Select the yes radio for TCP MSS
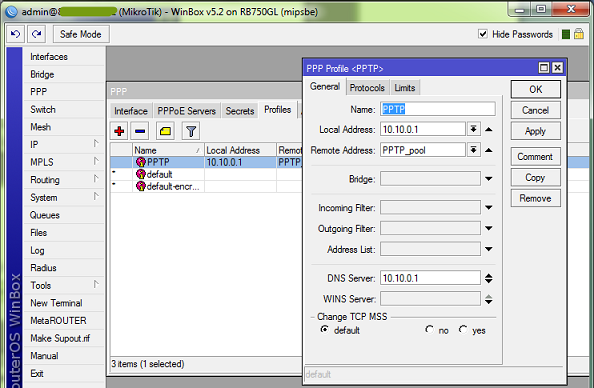The width and height of the screenshot is (594, 388). coord(463,330)
